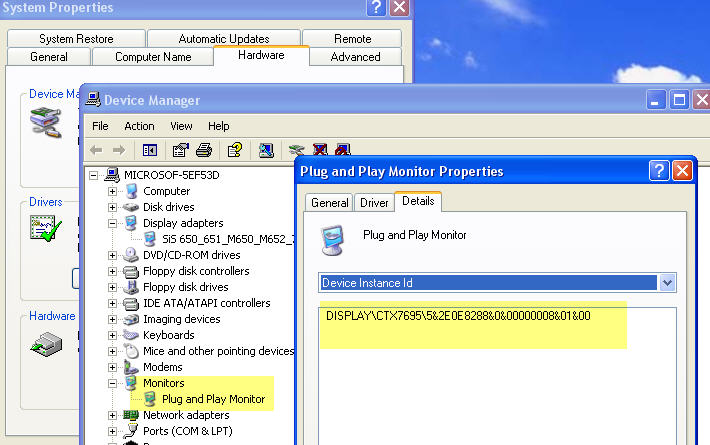Click the Disable device toolbar icon

click(x=343, y=149)
